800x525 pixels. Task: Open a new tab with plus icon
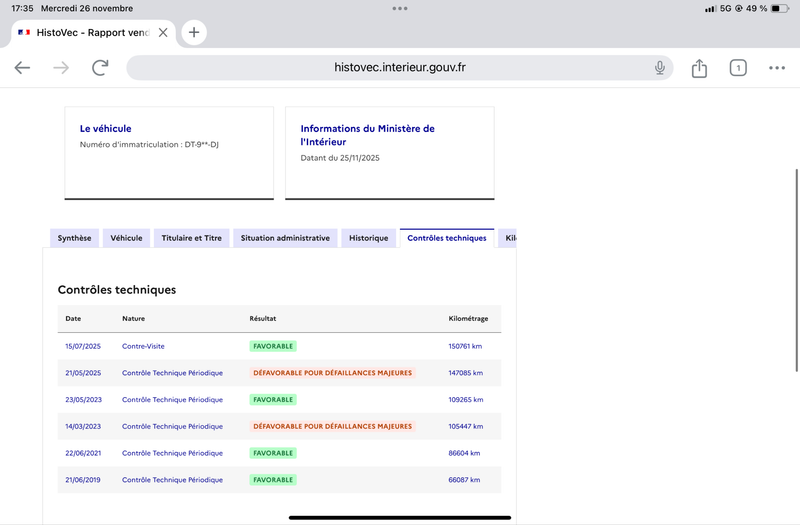point(194,32)
